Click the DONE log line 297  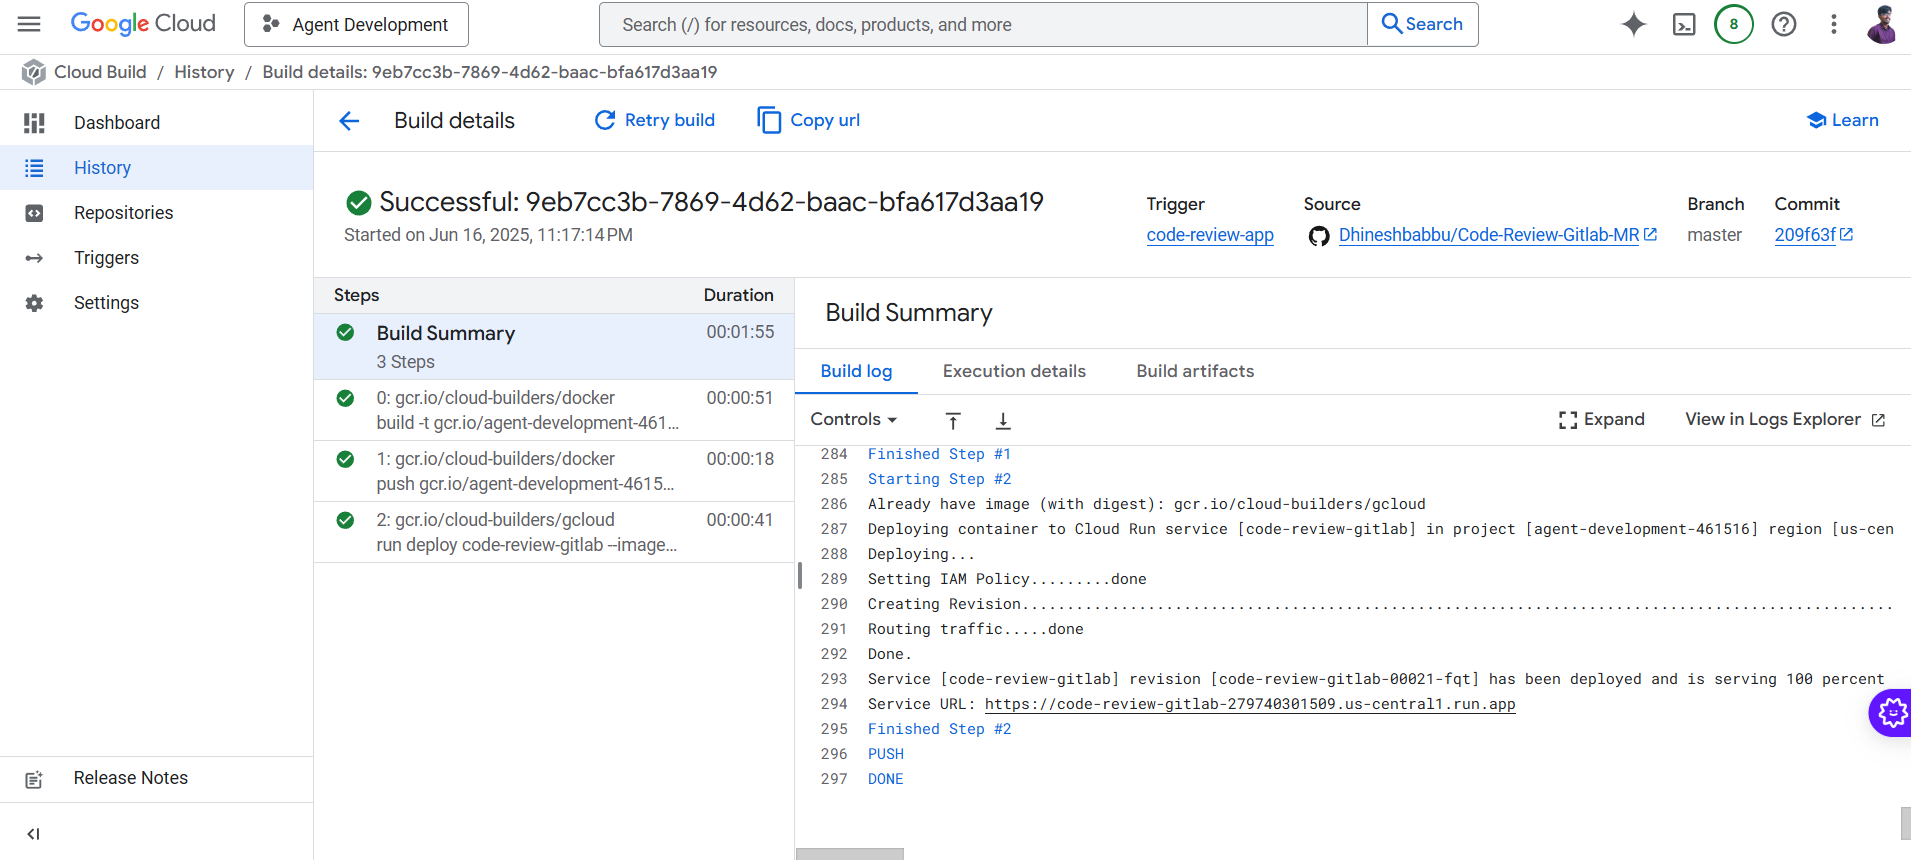[x=885, y=779]
